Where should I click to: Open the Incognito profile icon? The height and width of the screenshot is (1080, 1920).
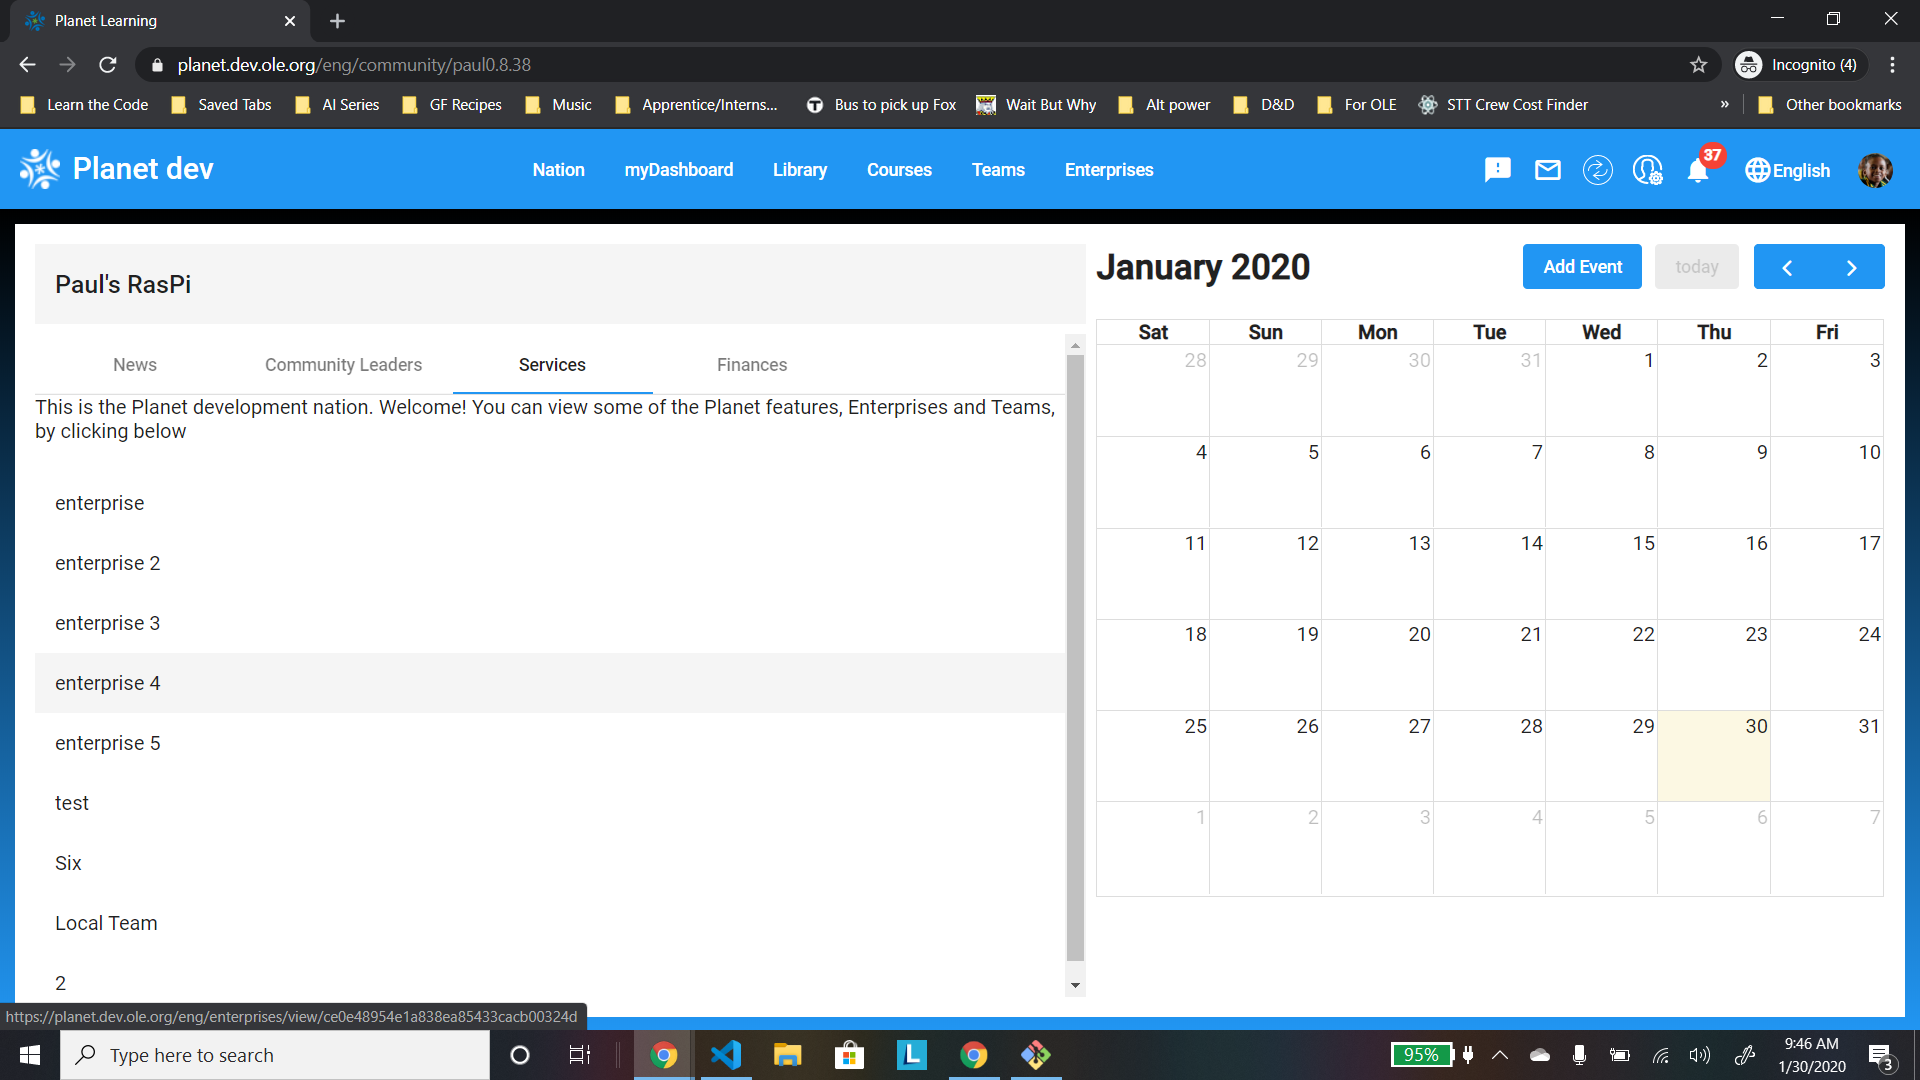1750,64
